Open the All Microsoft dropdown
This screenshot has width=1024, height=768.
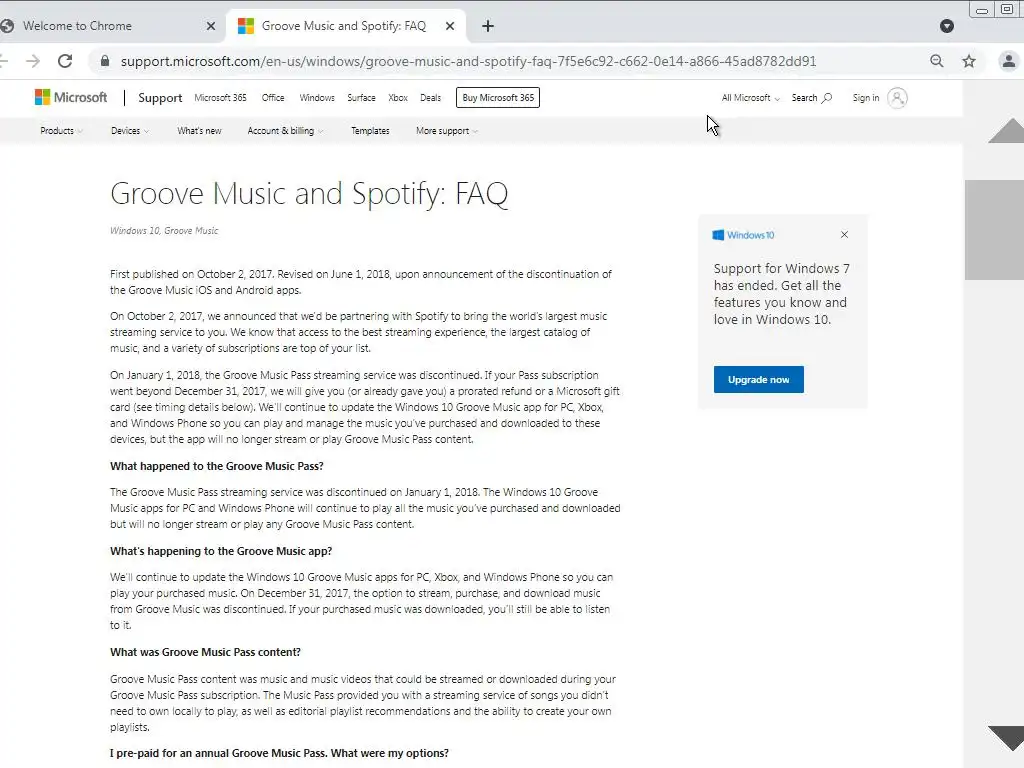pyautogui.click(x=751, y=98)
